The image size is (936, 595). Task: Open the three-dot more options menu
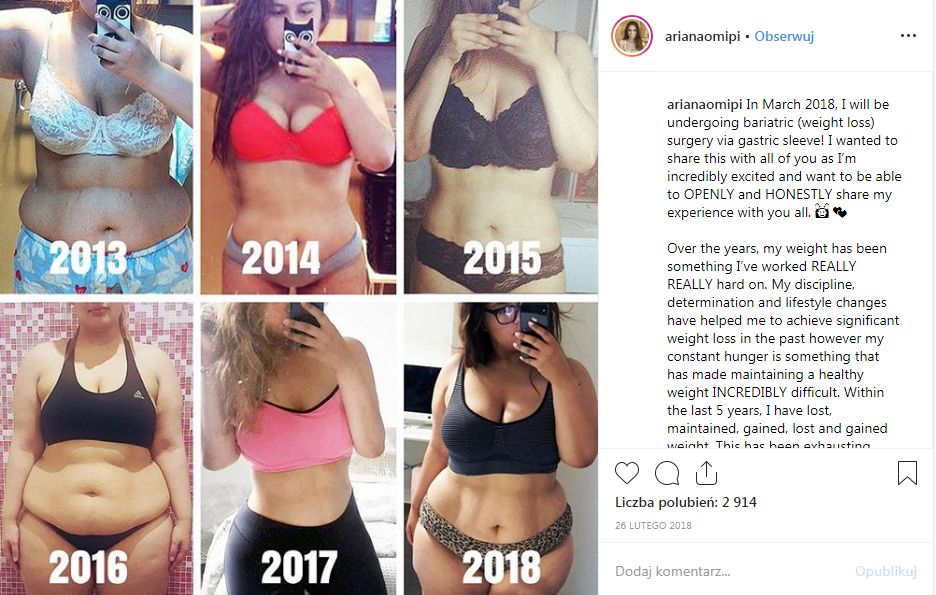908,36
